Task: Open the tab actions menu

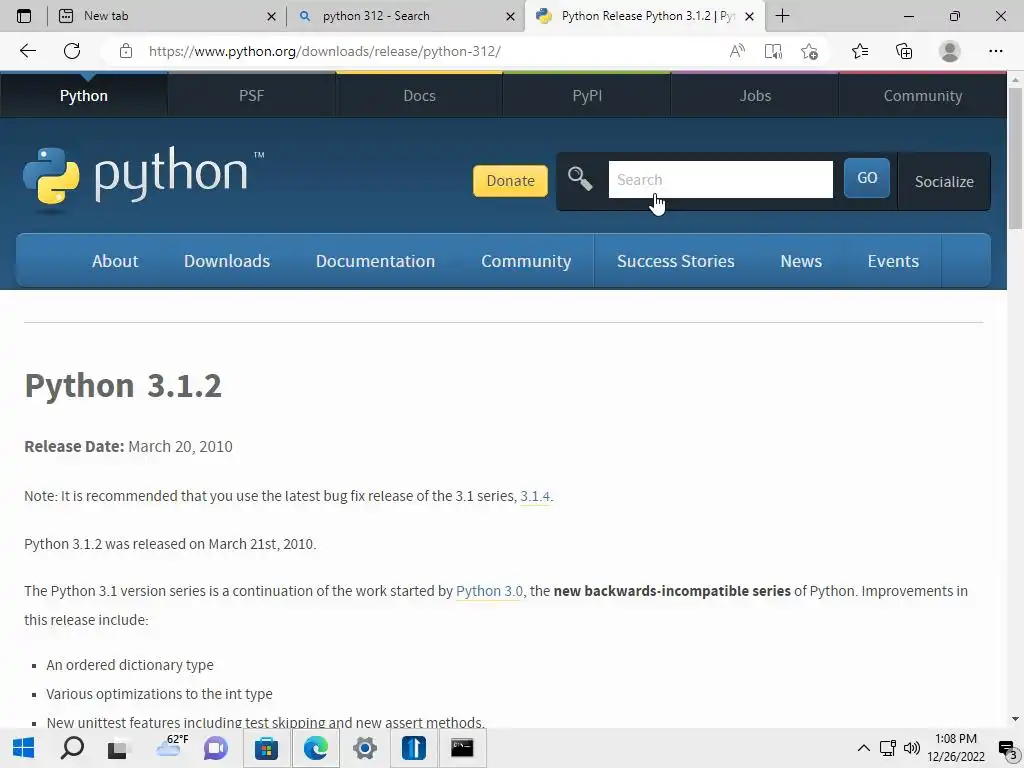Action: click(x=24, y=16)
